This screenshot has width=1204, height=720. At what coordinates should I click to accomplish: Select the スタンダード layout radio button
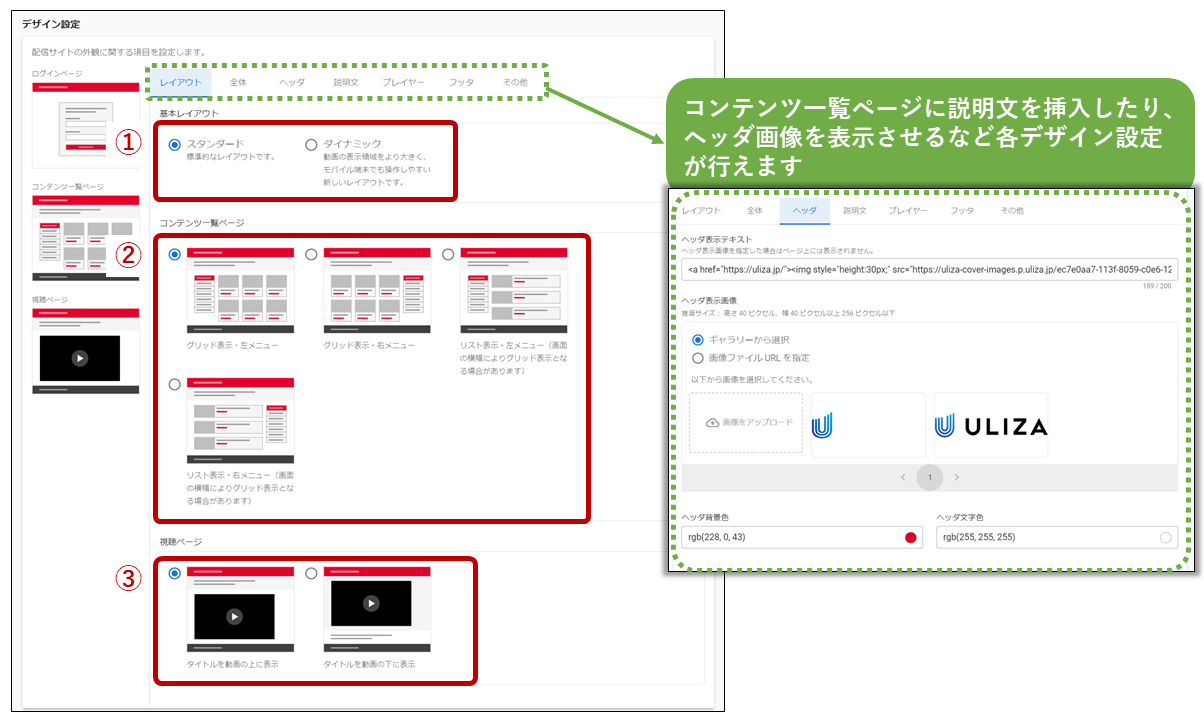[x=175, y=145]
